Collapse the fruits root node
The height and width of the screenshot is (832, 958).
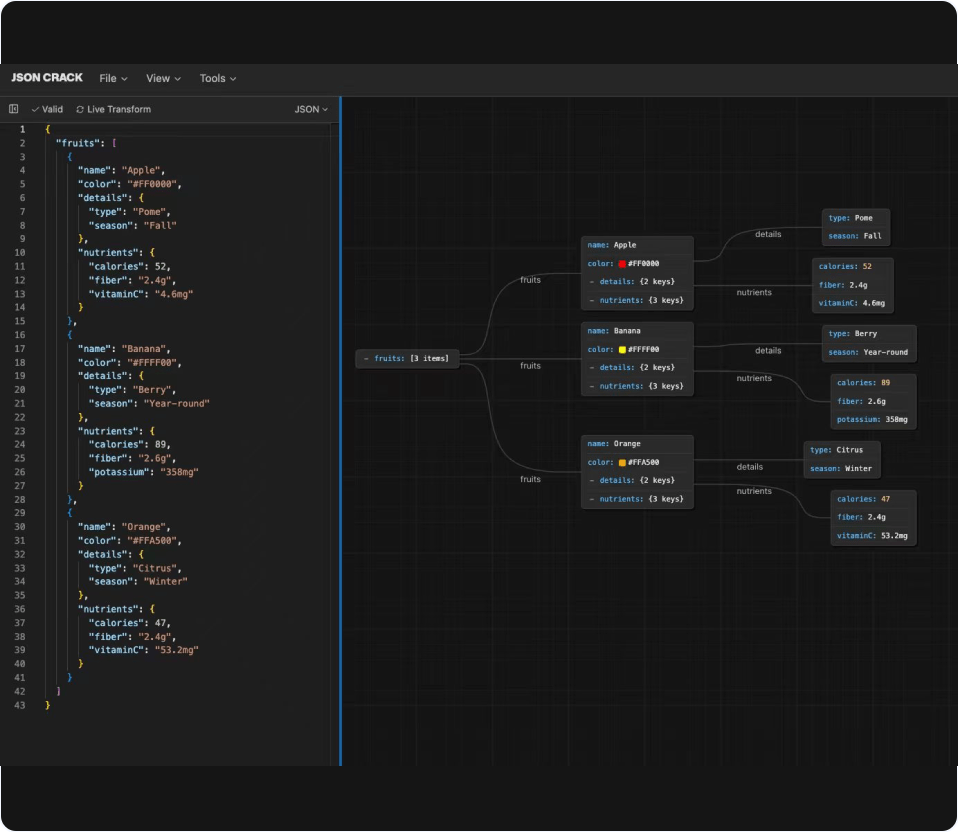(366, 359)
